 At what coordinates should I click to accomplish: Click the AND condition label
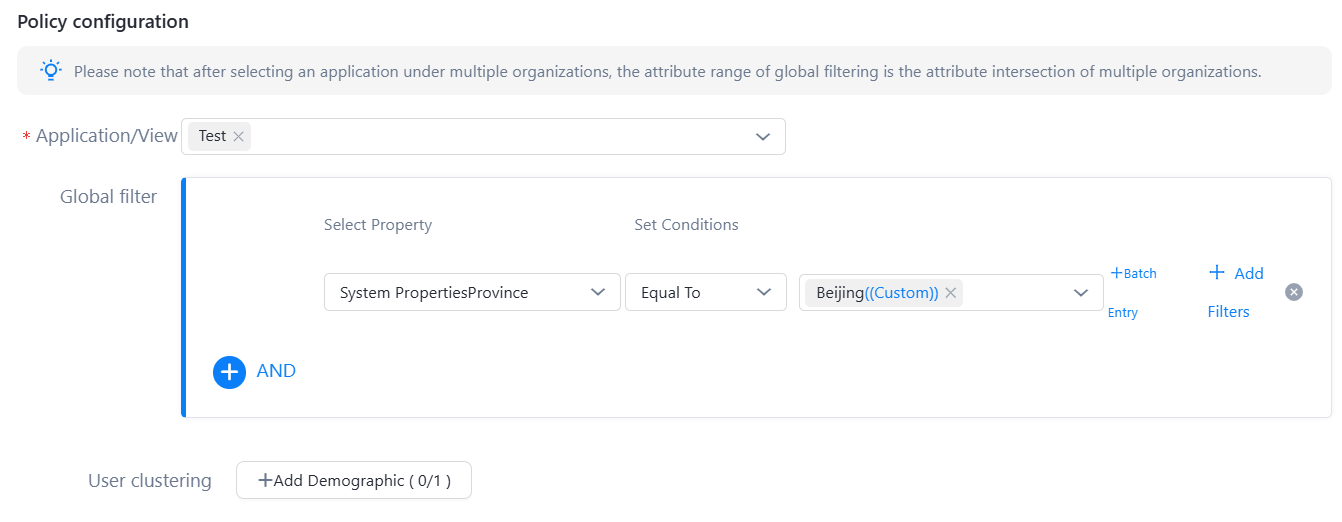(x=276, y=371)
